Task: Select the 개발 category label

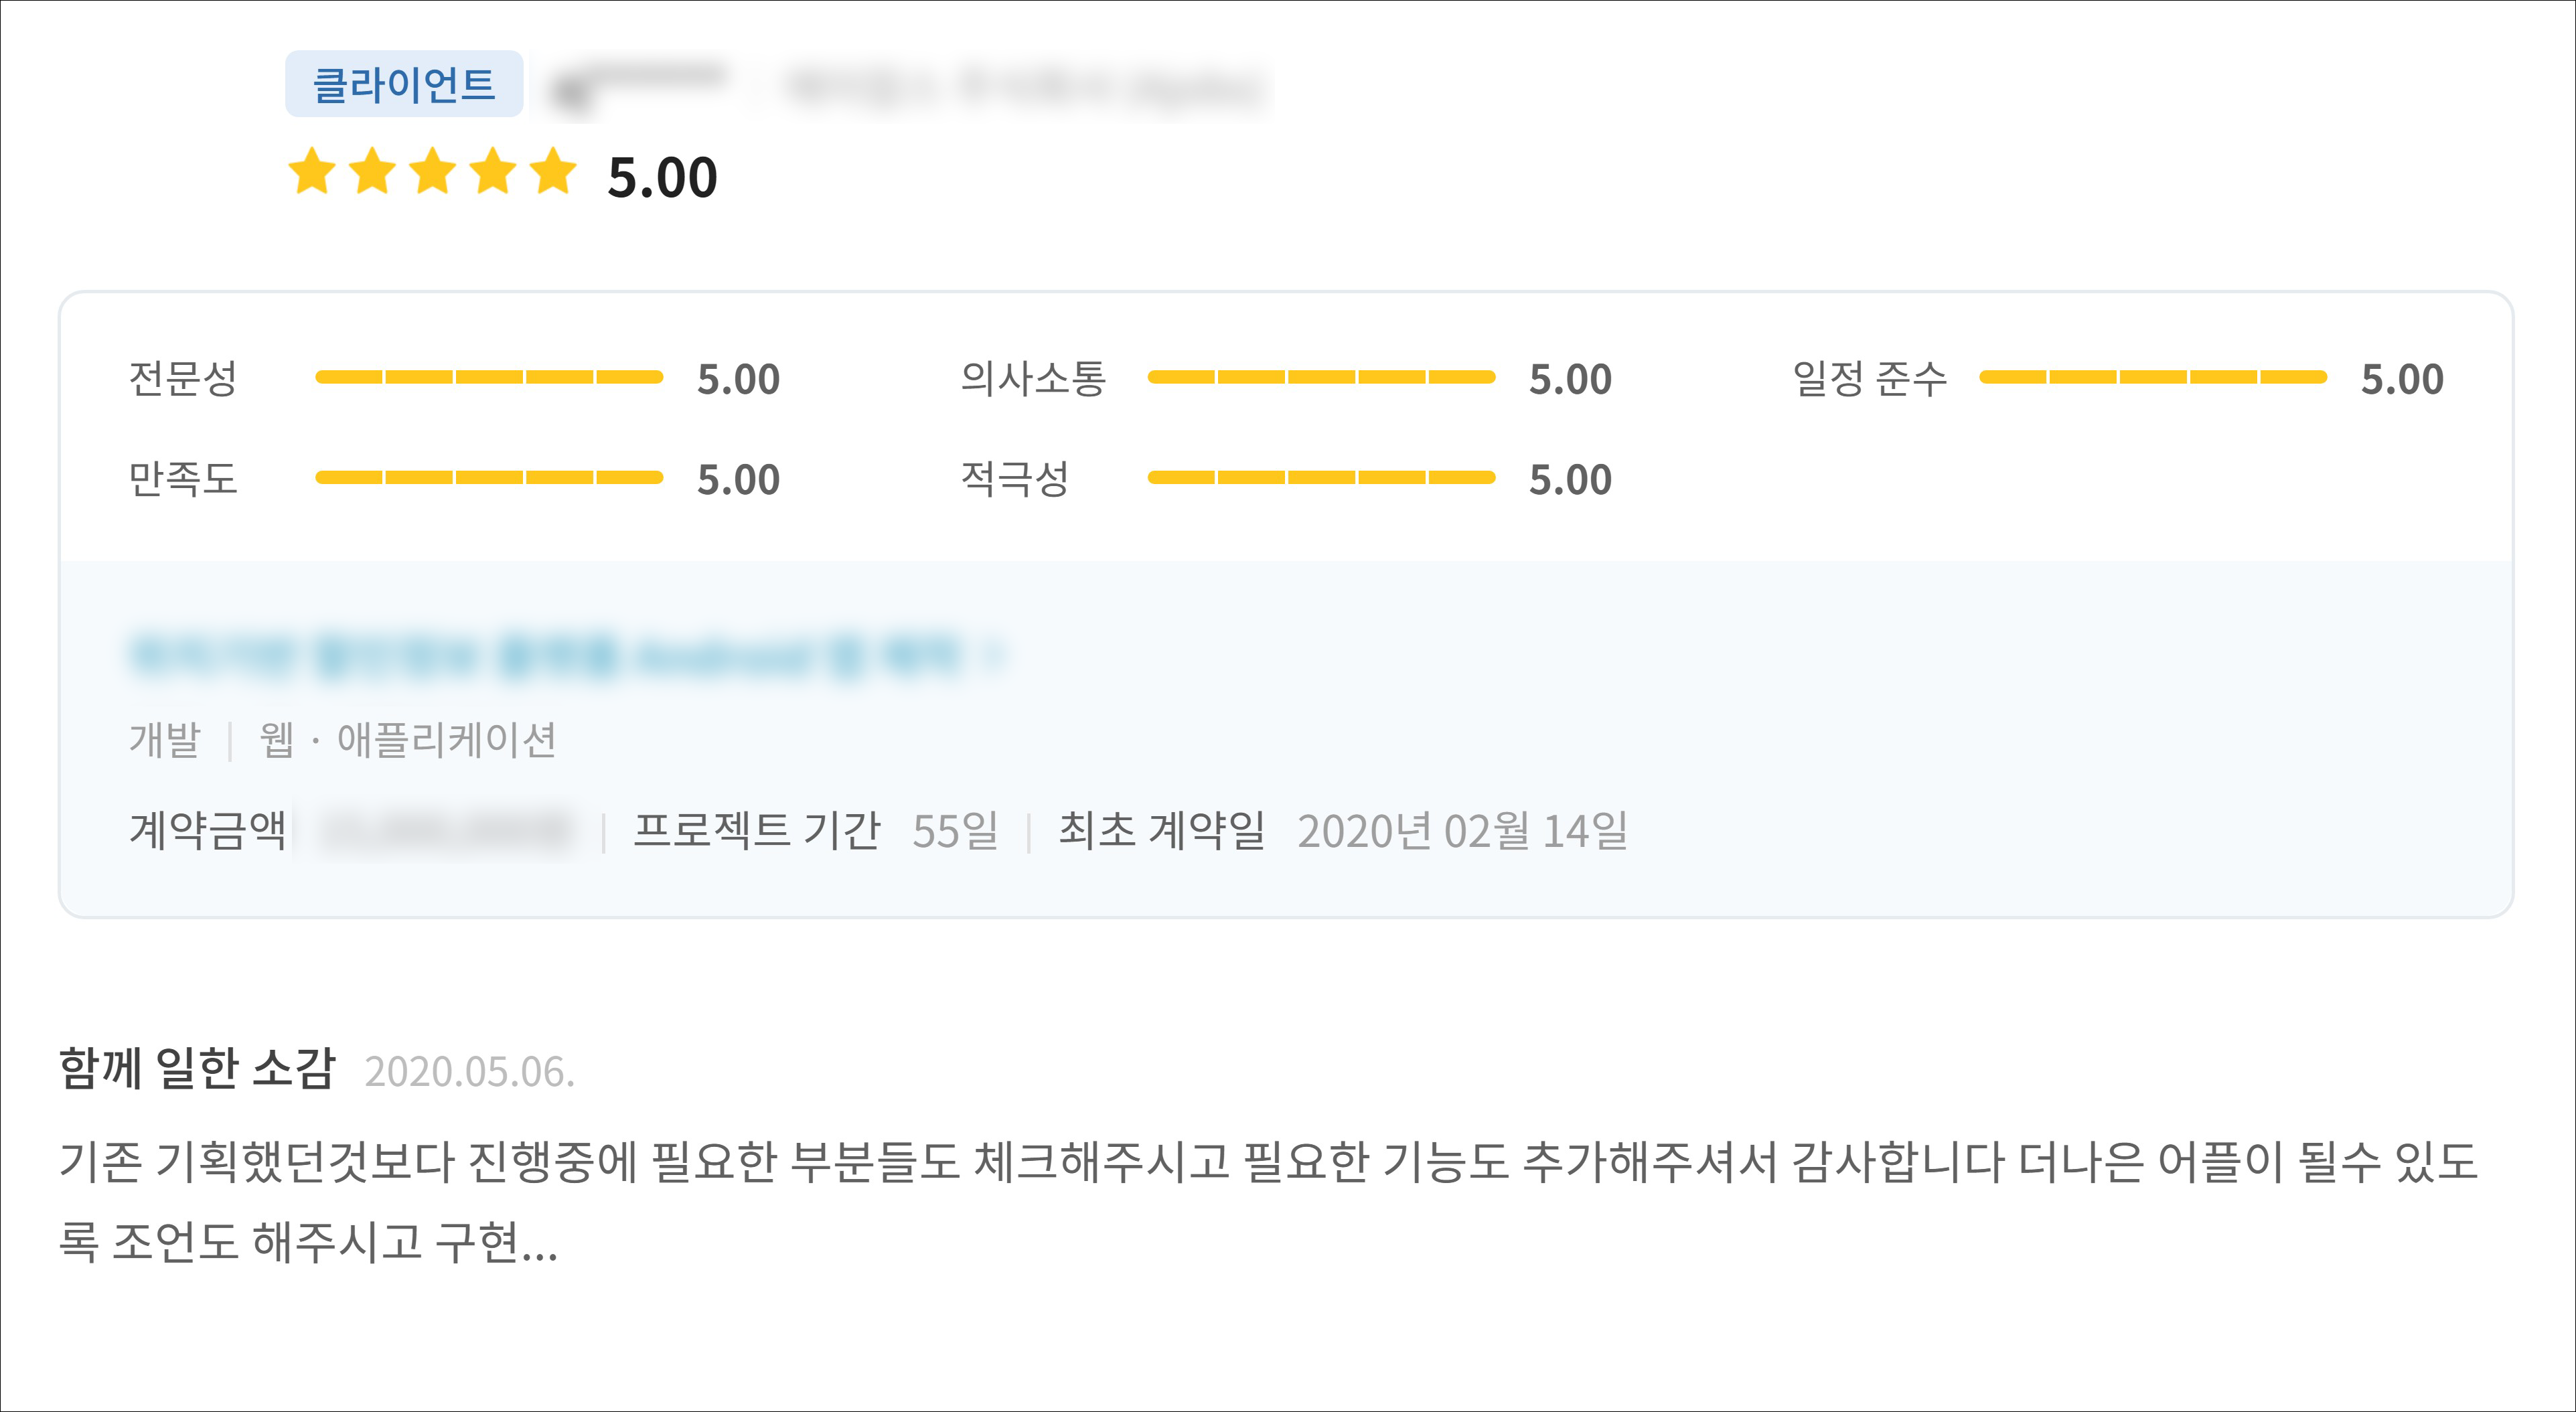Action: coord(165,740)
